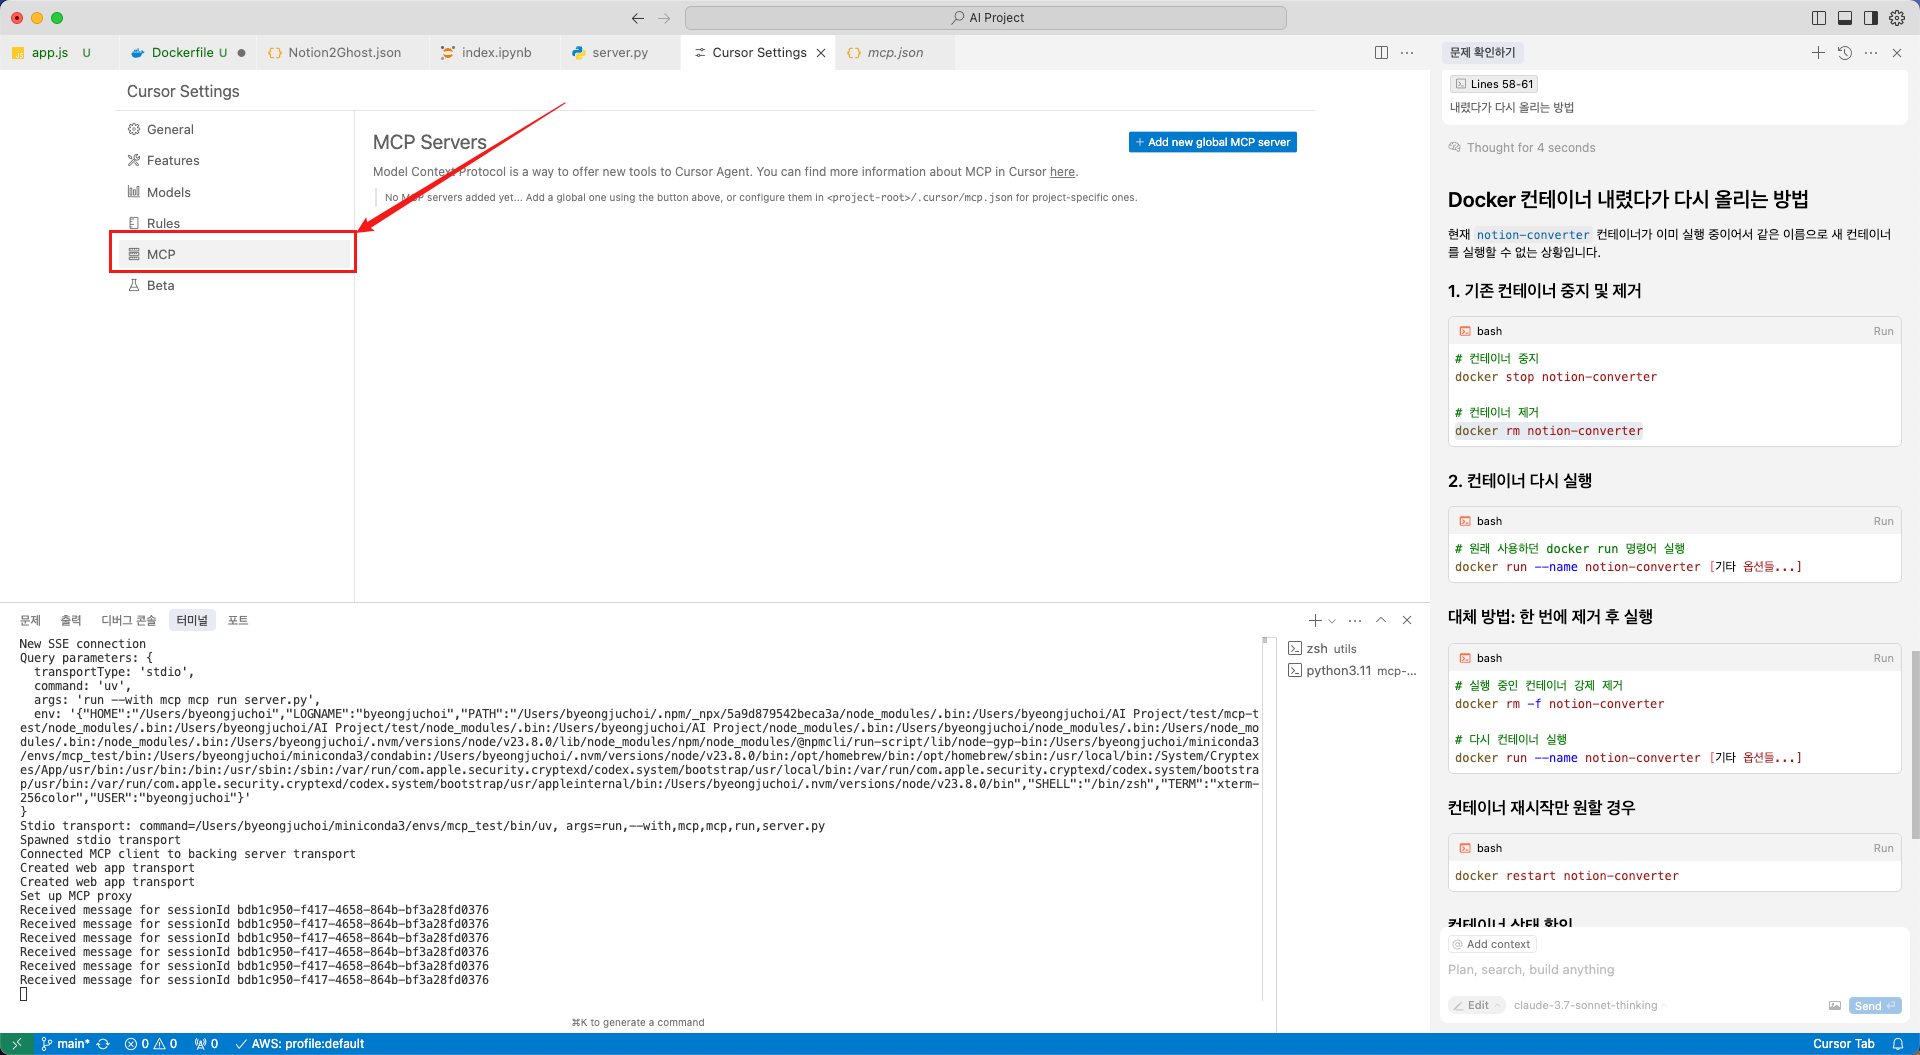
Task: Split the editor to the right
Action: (1381, 53)
